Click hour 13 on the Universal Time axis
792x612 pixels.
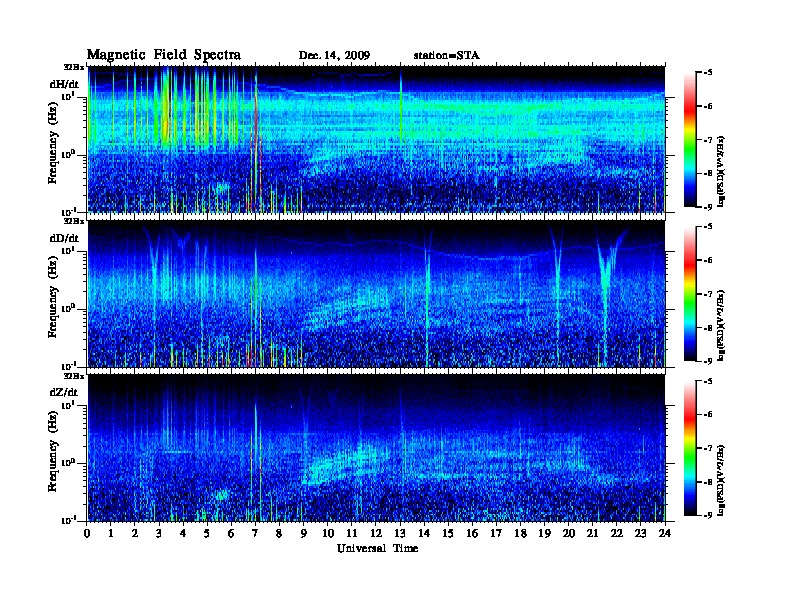point(400,533)
